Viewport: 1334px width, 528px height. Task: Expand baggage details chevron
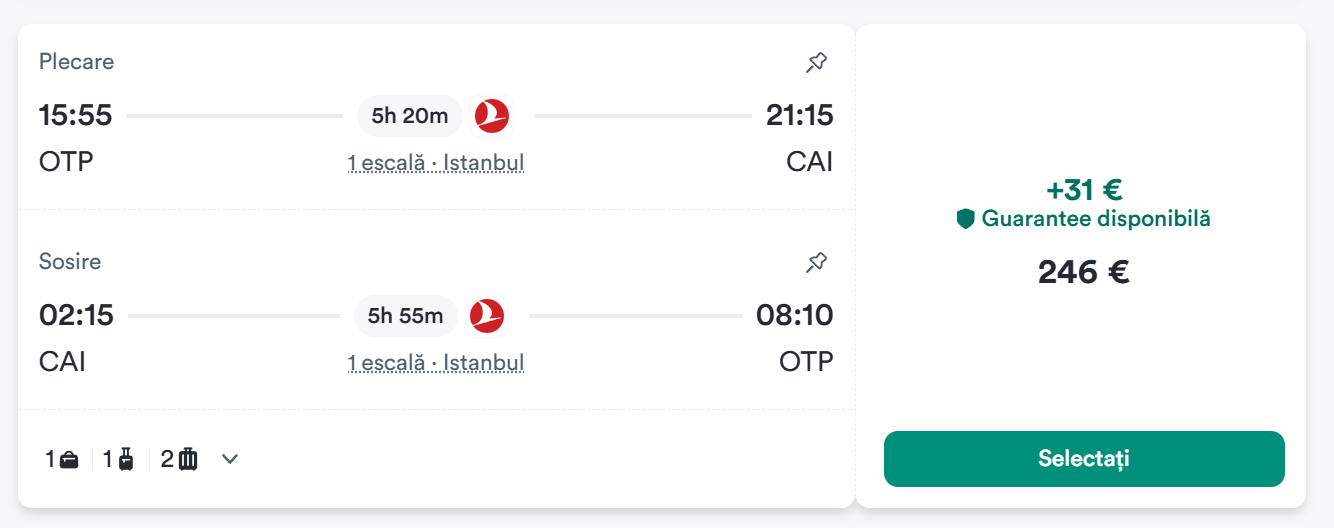pyautogui.click(x=230, y=459)
